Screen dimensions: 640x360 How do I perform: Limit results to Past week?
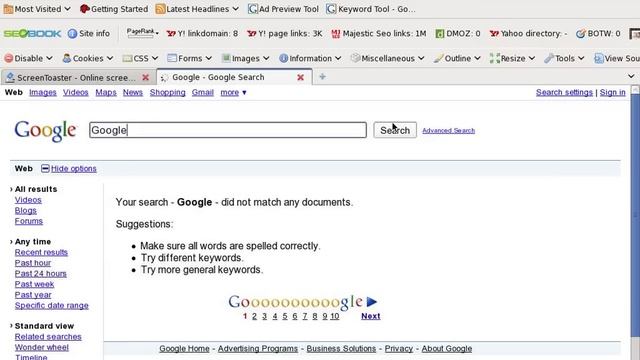pos(34,284)
